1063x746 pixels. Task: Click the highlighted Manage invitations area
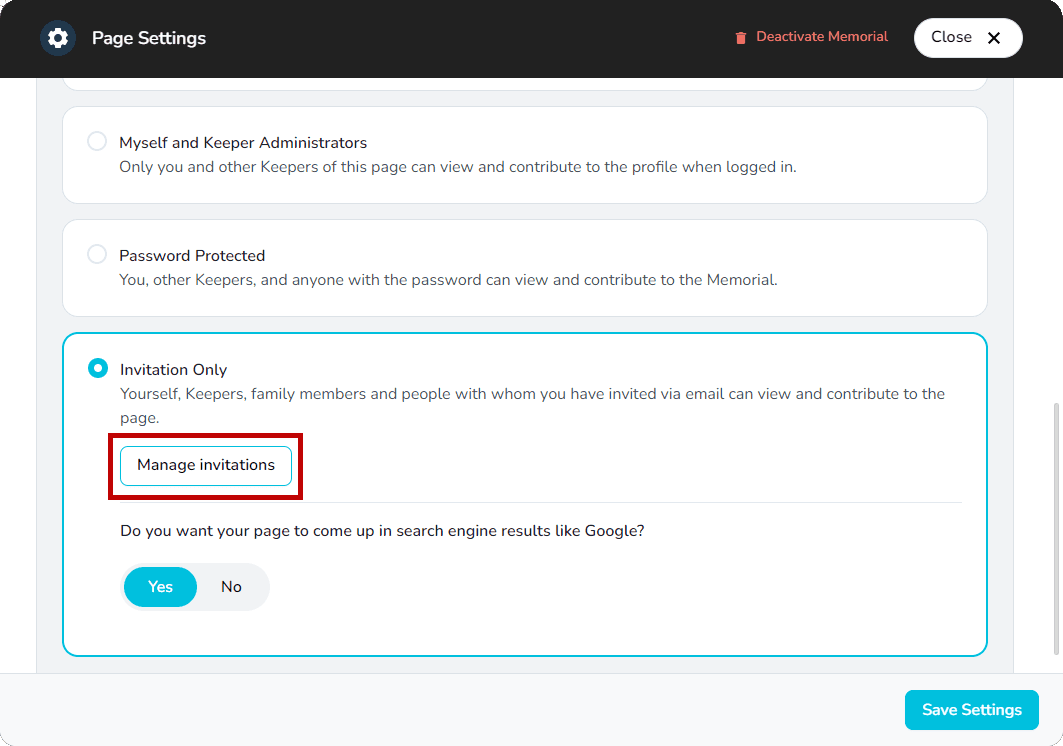[x=205, y=465]
